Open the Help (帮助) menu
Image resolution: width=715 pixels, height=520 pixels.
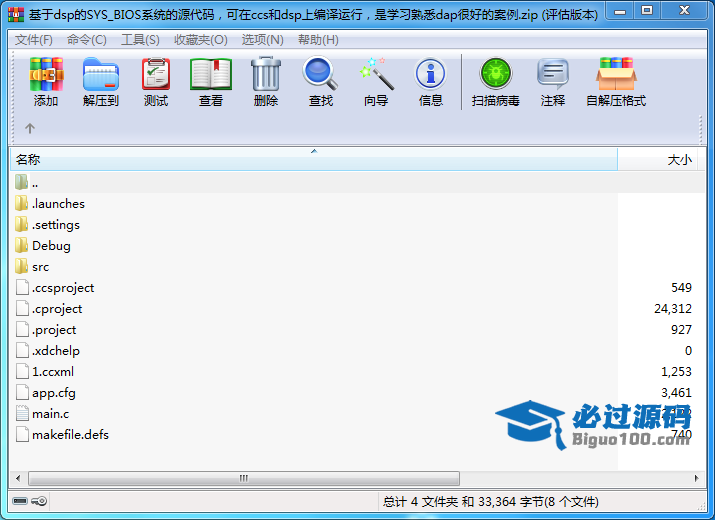point(318,40)
